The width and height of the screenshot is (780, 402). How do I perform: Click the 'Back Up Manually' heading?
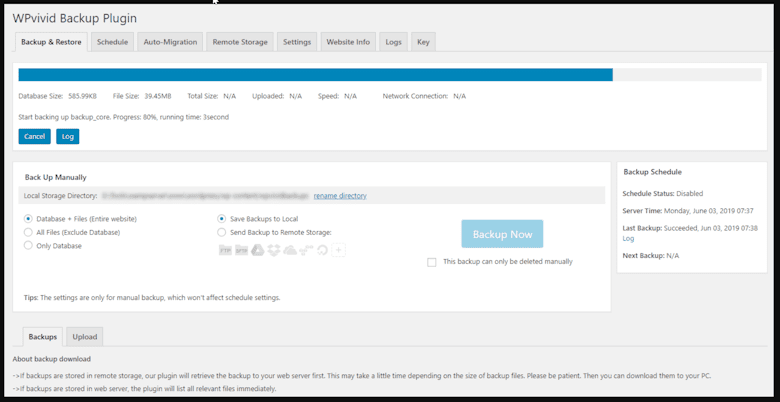tap(56, 177)
